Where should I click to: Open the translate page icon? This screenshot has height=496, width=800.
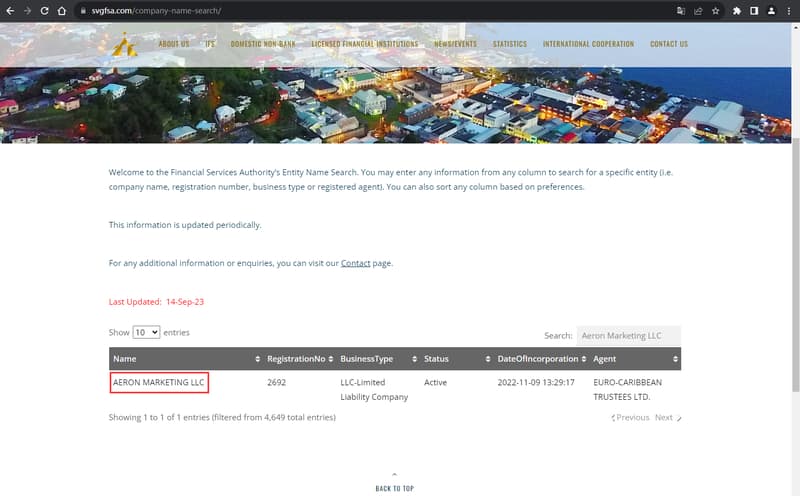coord(681,11)
